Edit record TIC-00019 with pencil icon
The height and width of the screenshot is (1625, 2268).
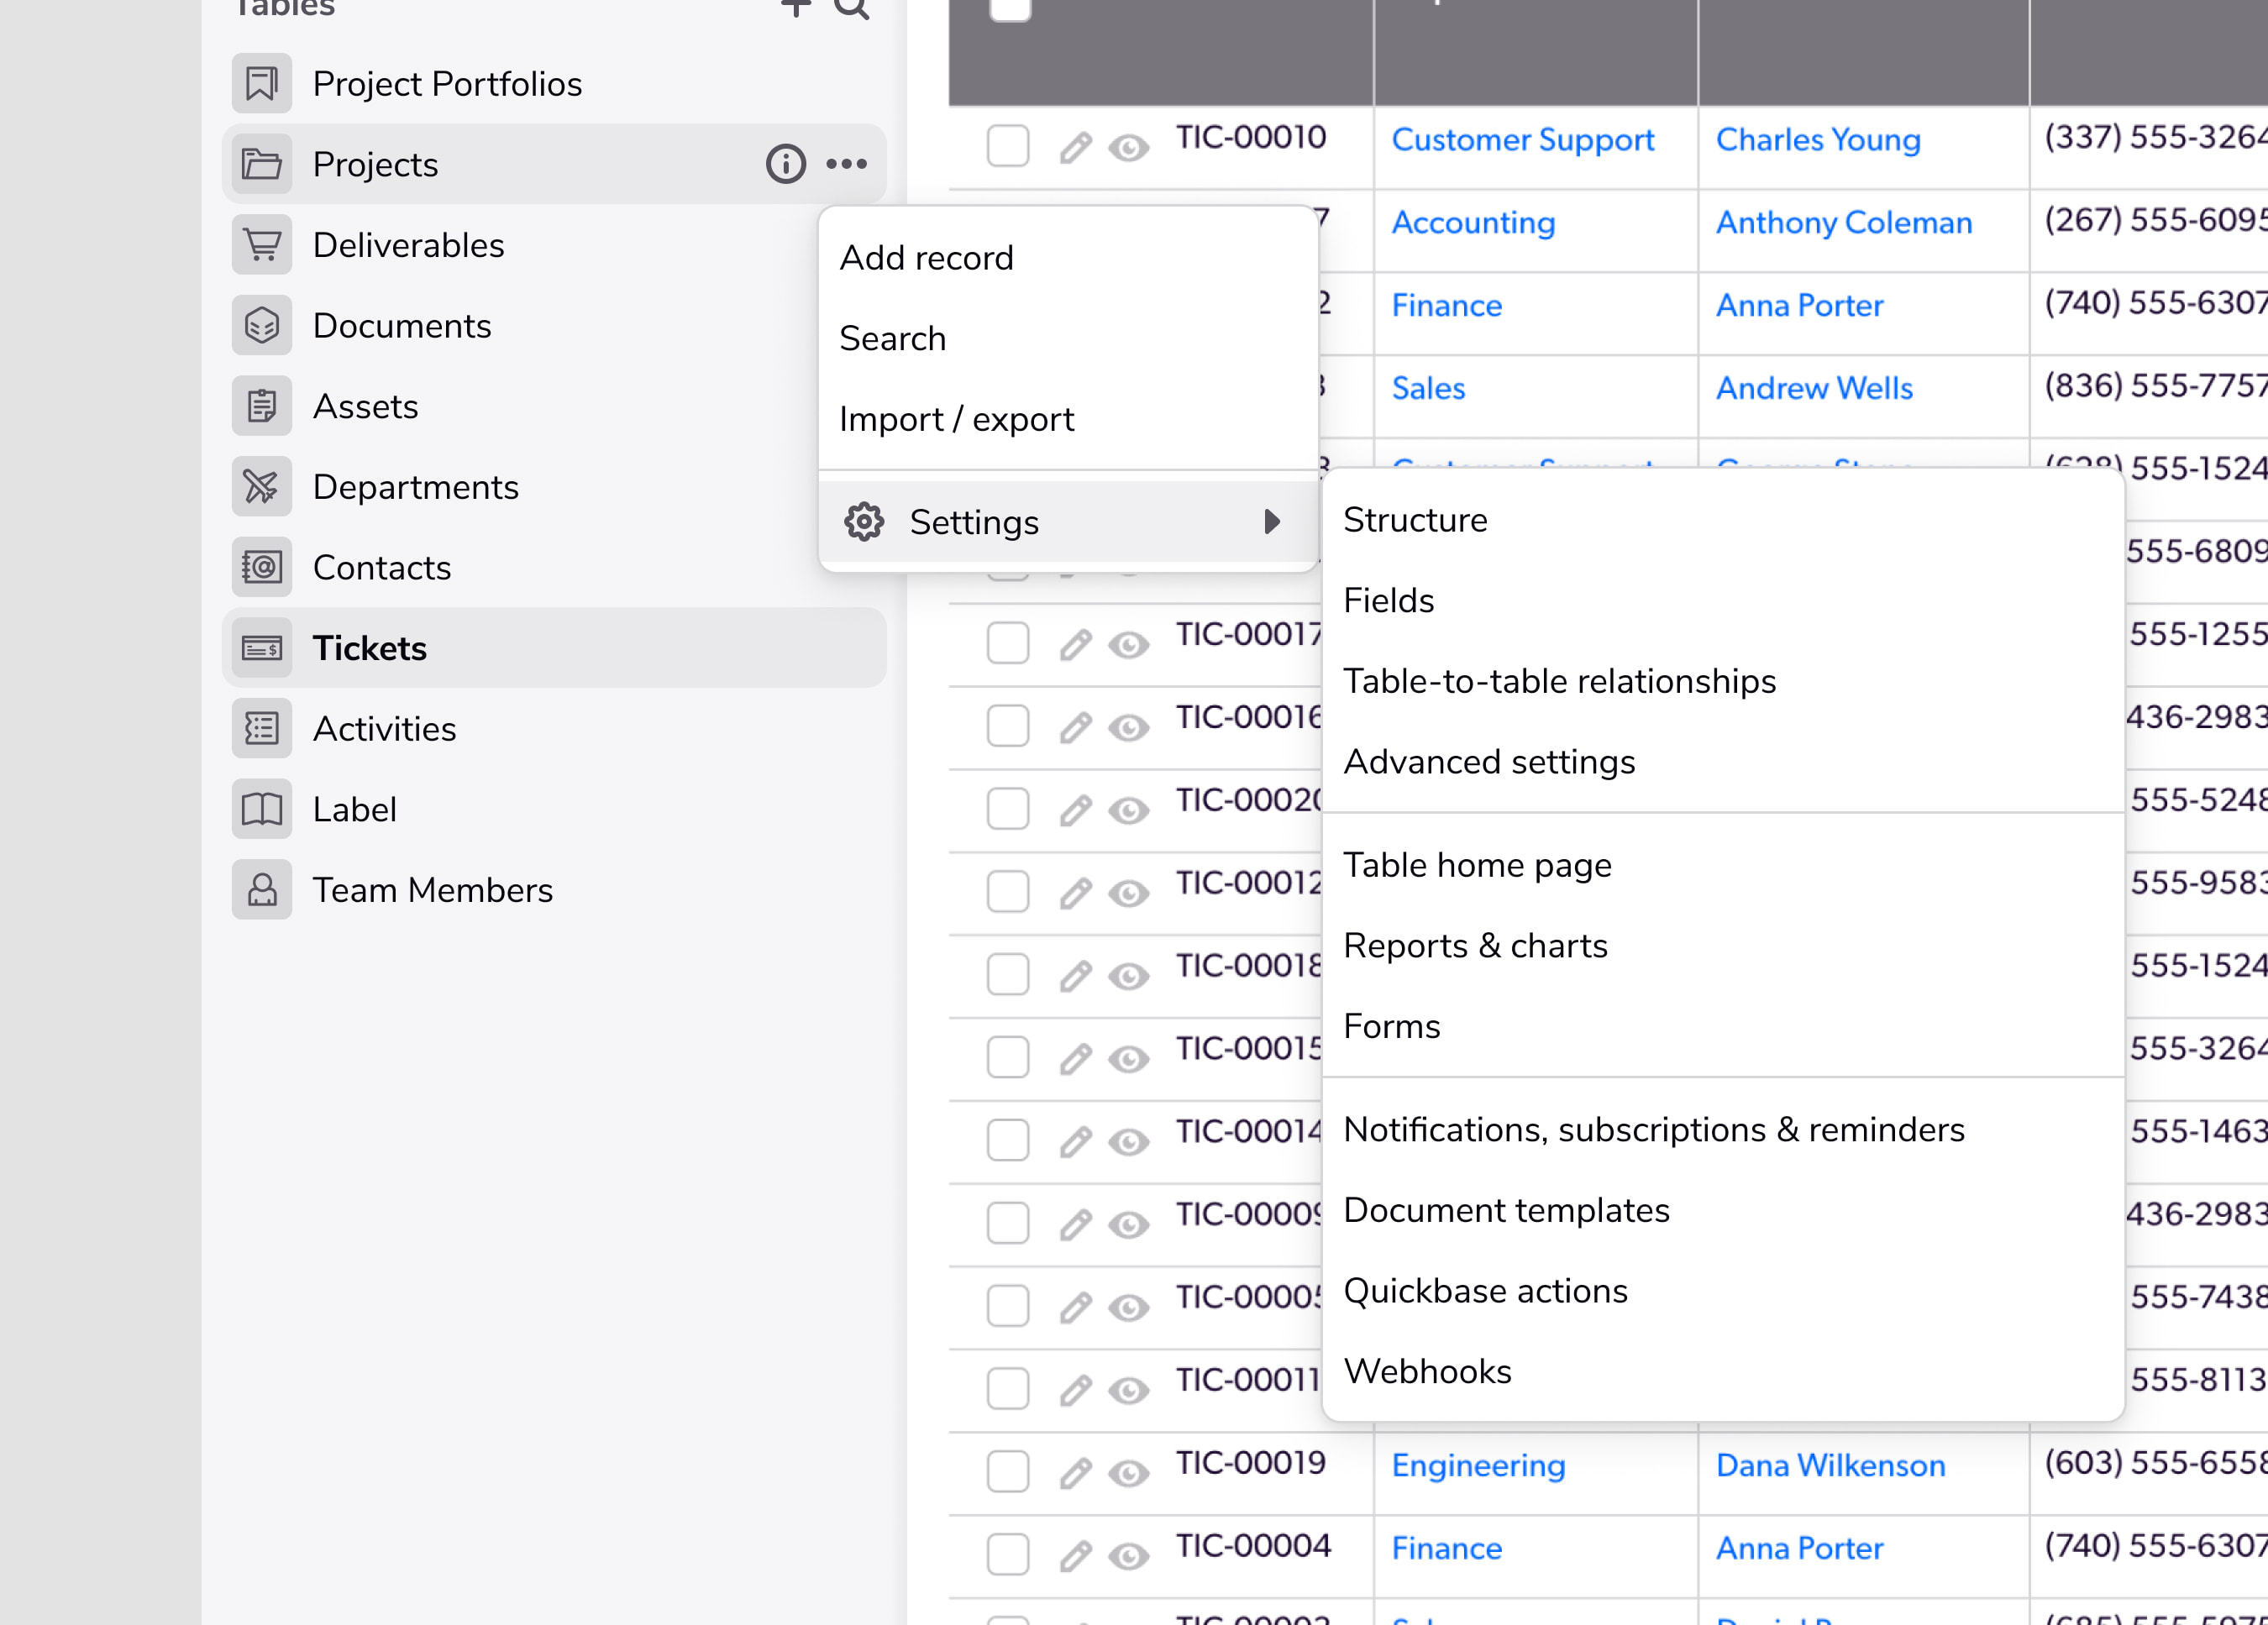coord(1076,1473)
